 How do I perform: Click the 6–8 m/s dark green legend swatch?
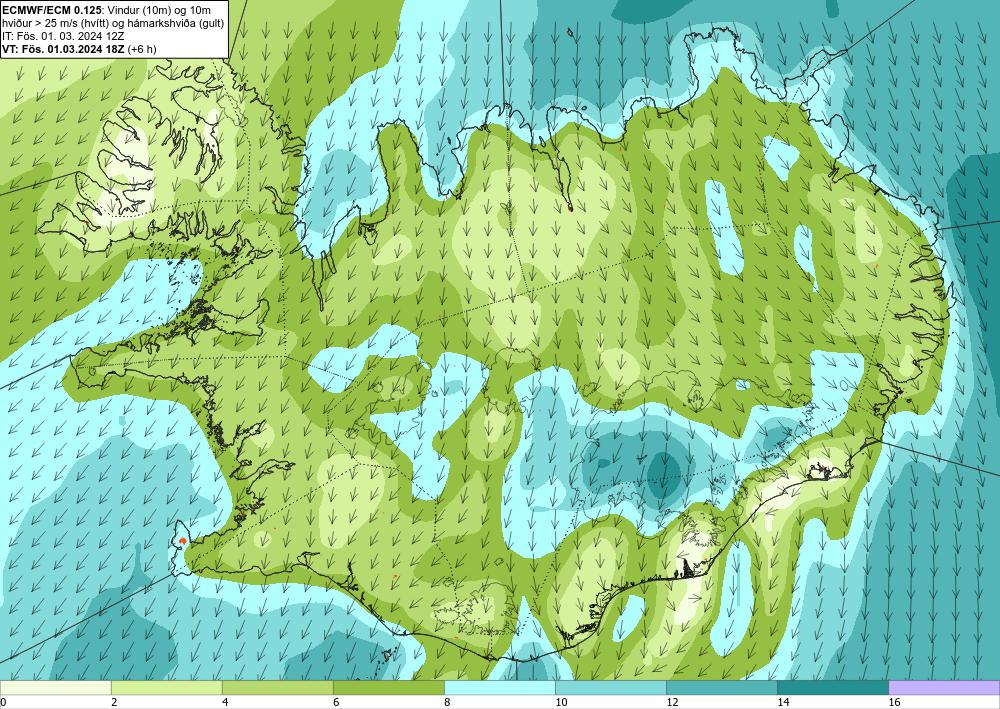pyautogui.click(x=388, y=687)
